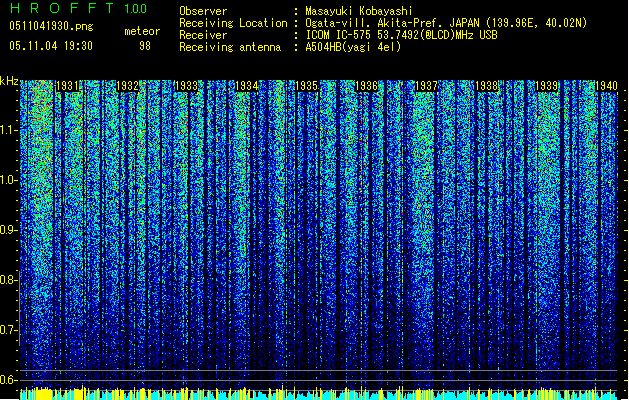Click the kHz axis unit label
This screenshot has width=629, height=400.
coord(9,81)
